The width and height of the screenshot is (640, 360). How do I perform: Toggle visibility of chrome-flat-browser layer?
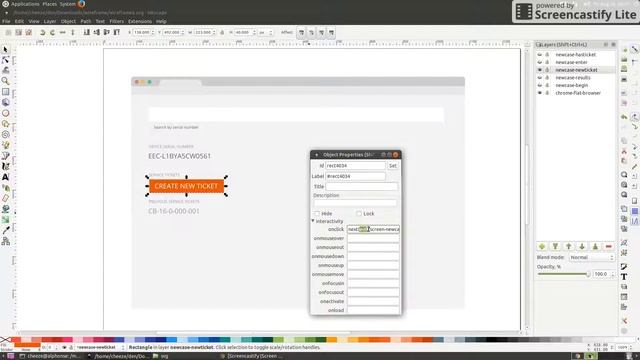click(x=540, y=93)
